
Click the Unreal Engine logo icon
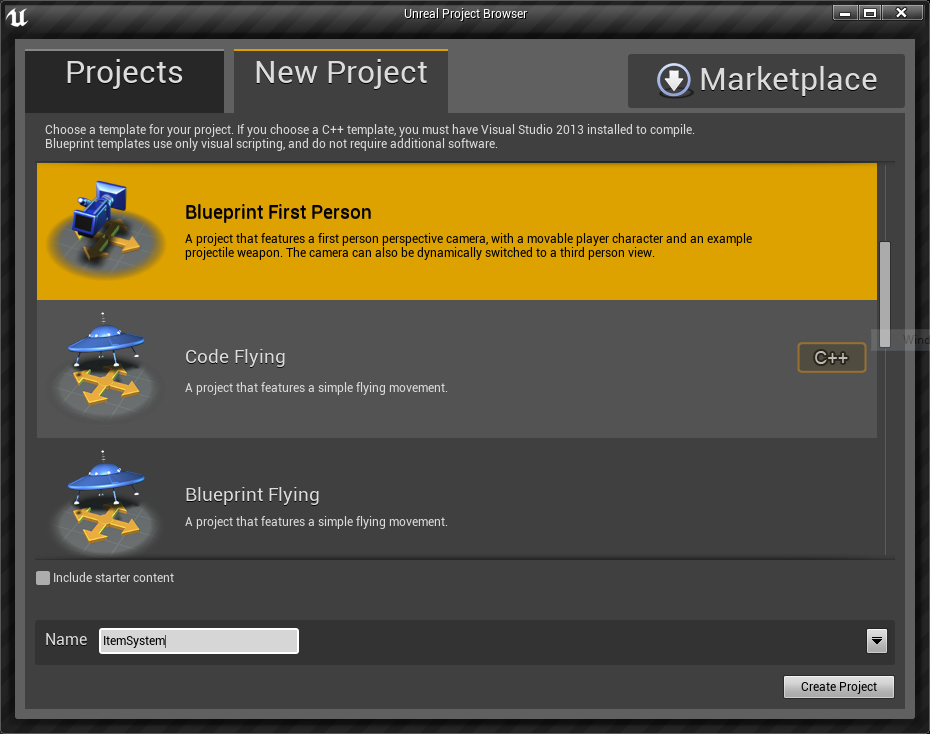(17, 16)
